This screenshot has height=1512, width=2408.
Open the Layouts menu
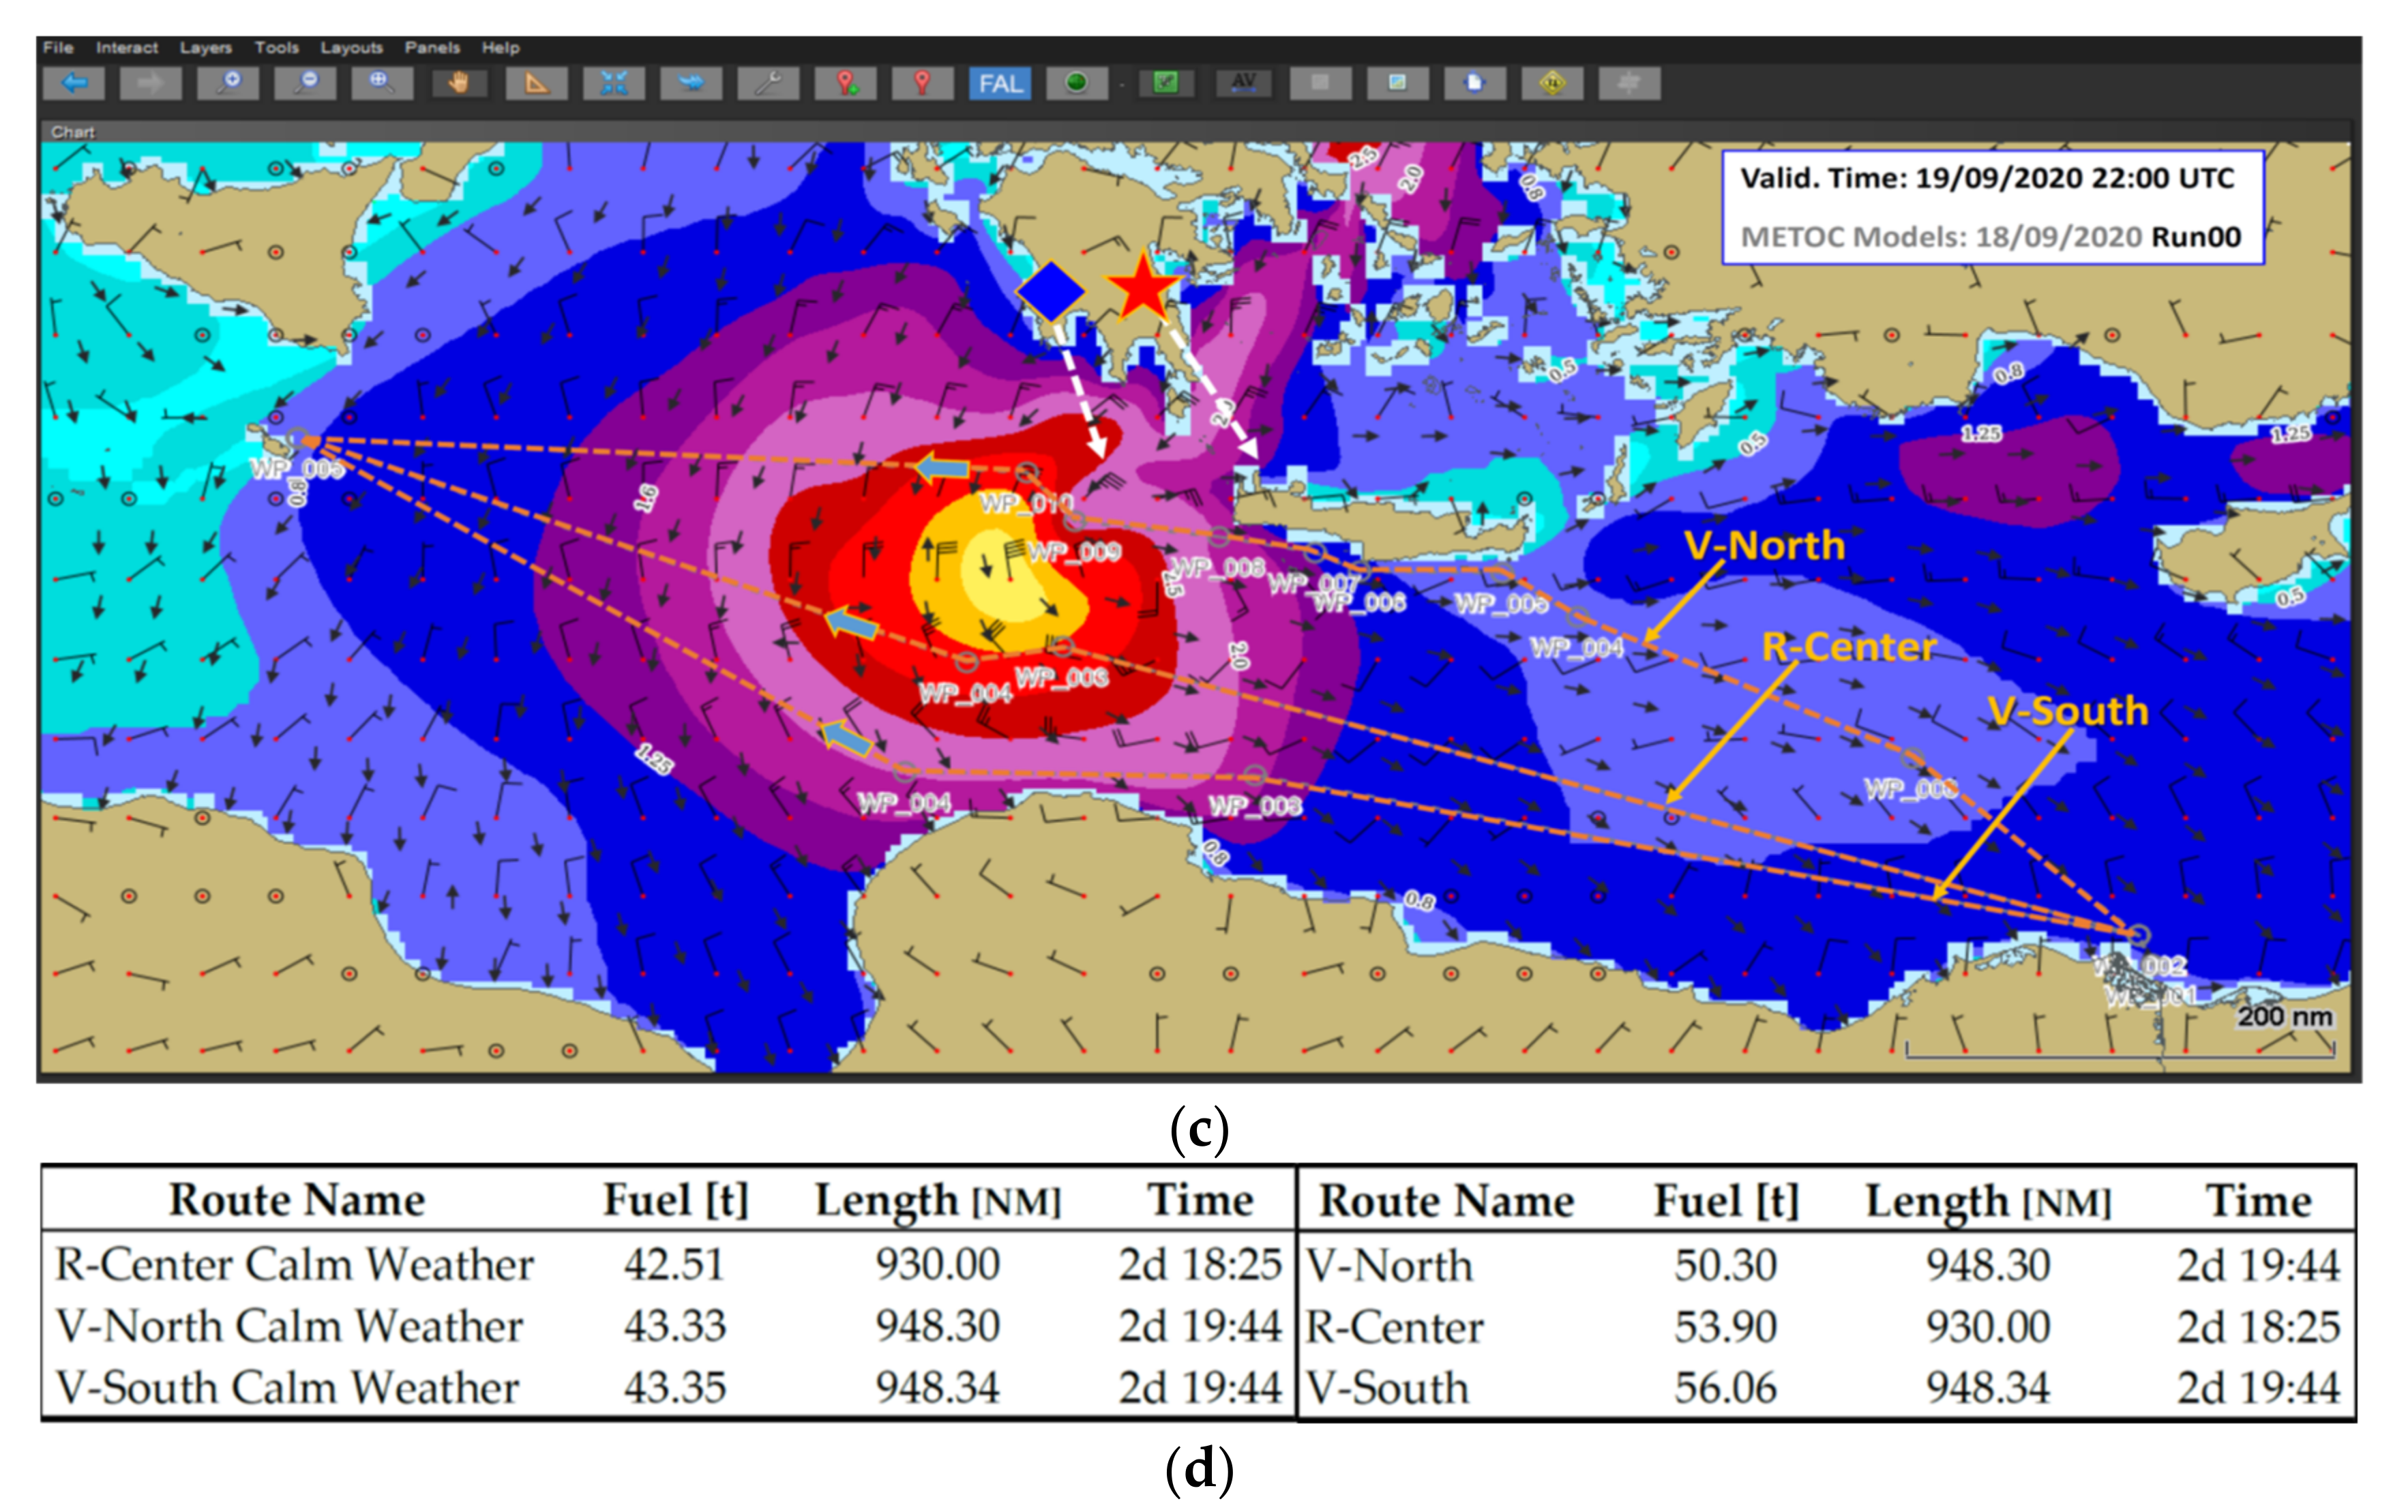[x=351, y=47]
